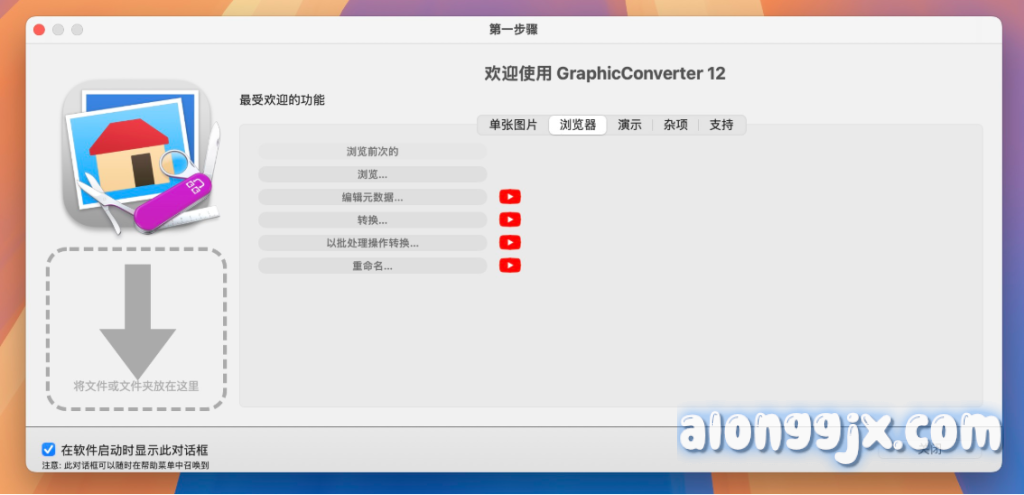1024x495 pixels.
Task: Open the 重命名... function
Action: click(372, 266)
